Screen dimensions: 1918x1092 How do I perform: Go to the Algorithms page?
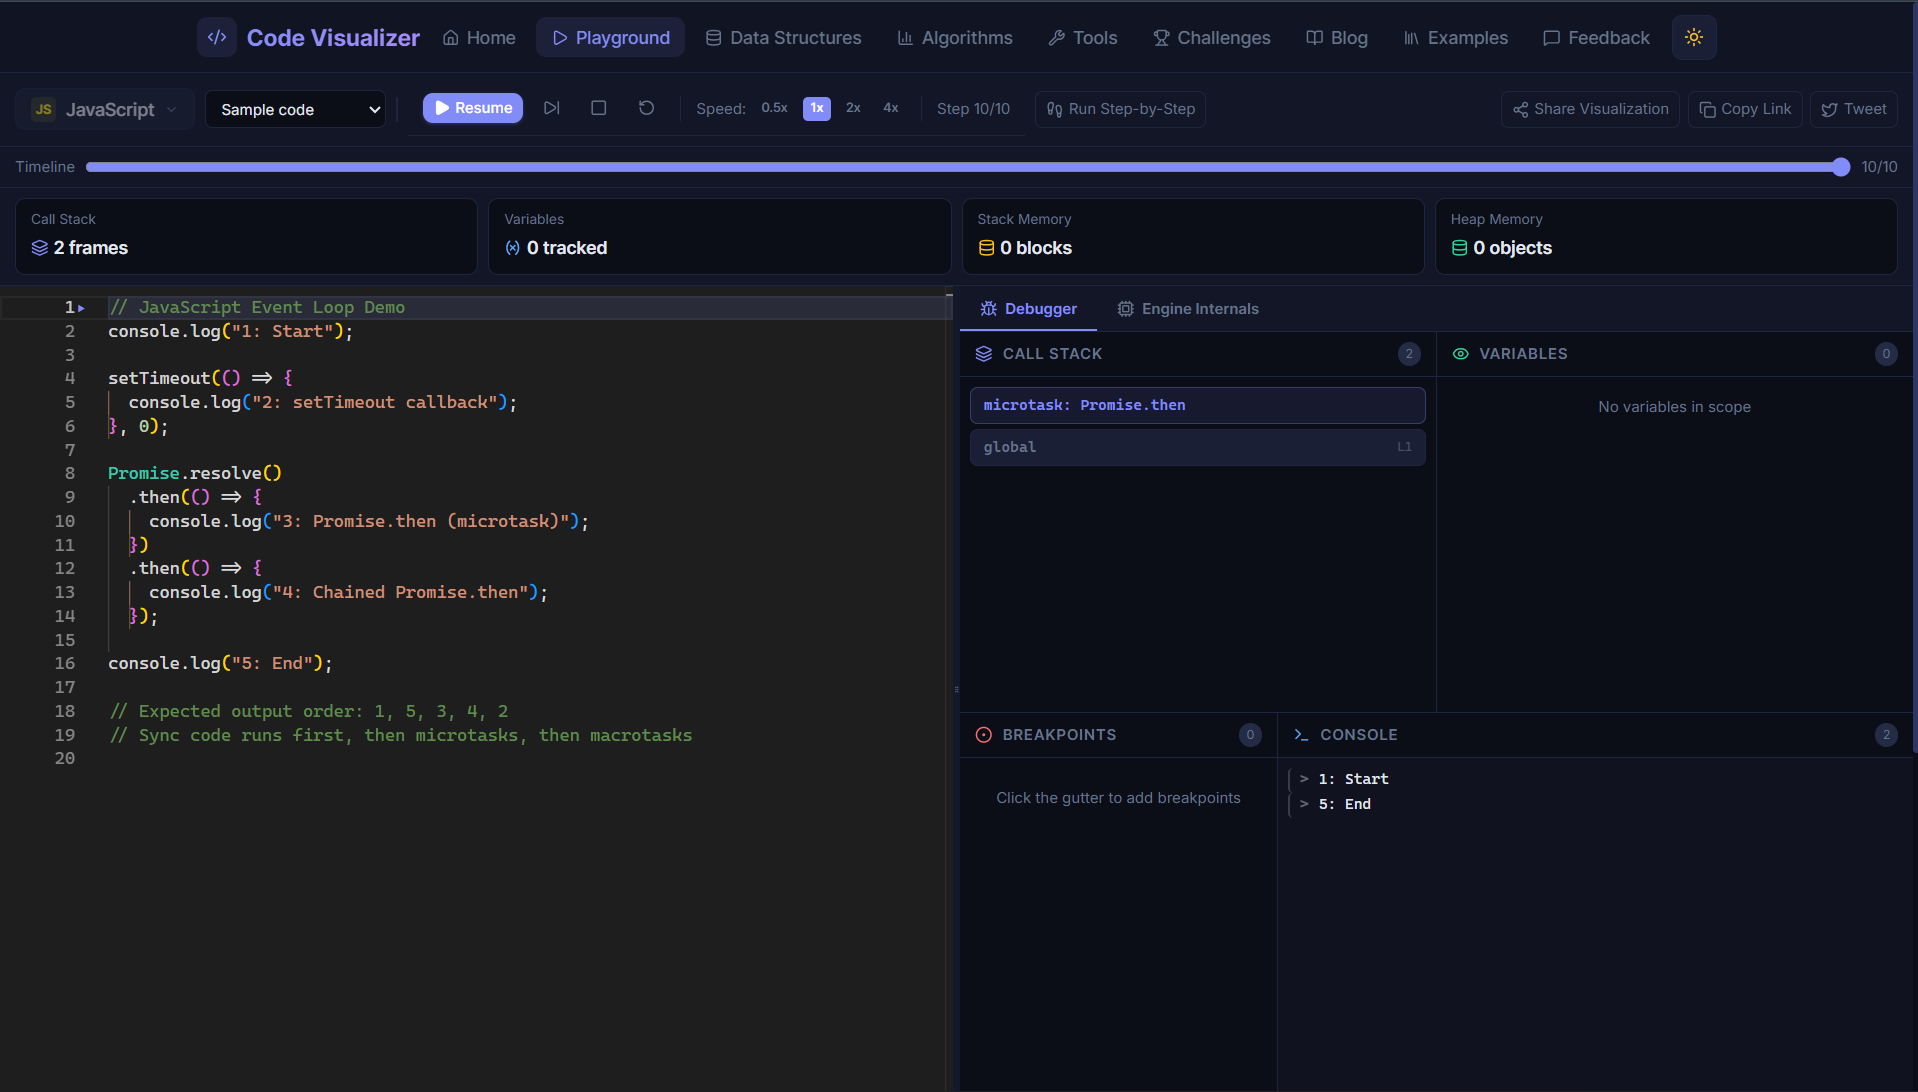pos(955,37)
